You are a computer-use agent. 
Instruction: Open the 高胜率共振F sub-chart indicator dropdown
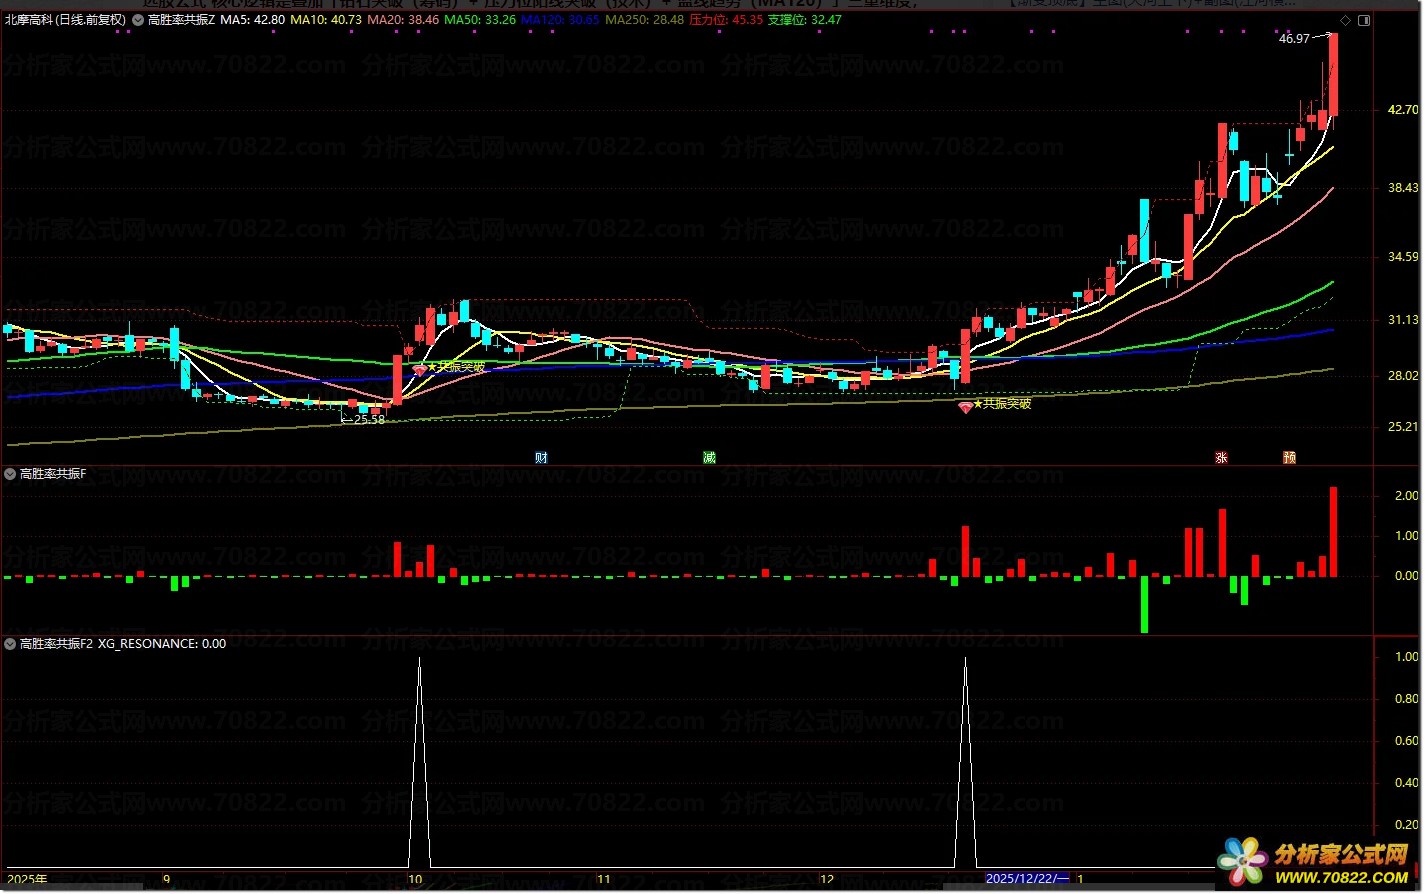click(x=11, y=474)
